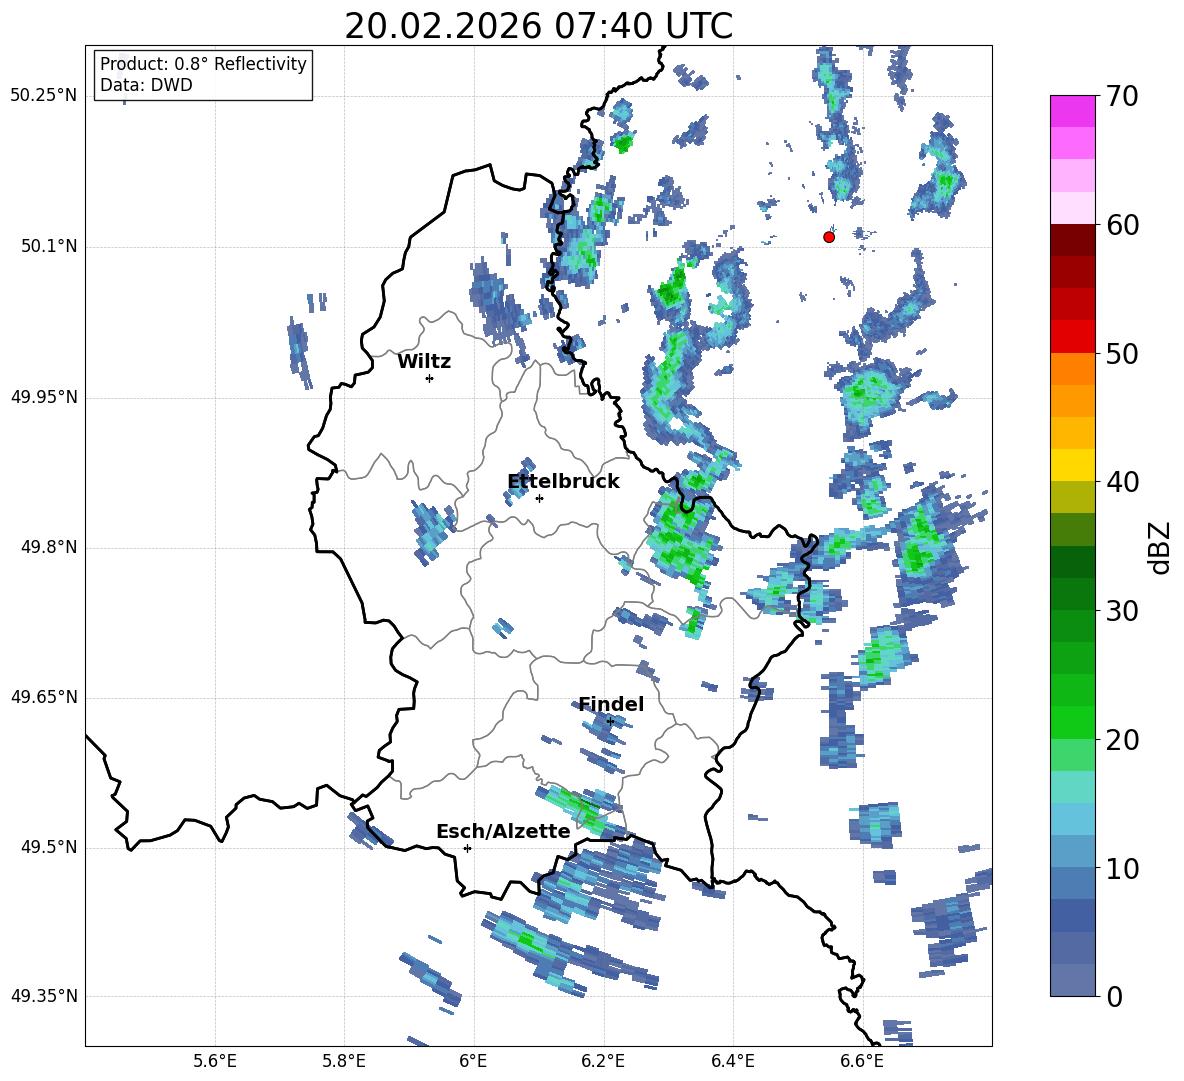
Task: Click the dark maroon colorbar swatch below 60
Action: tap(1072, 240)
